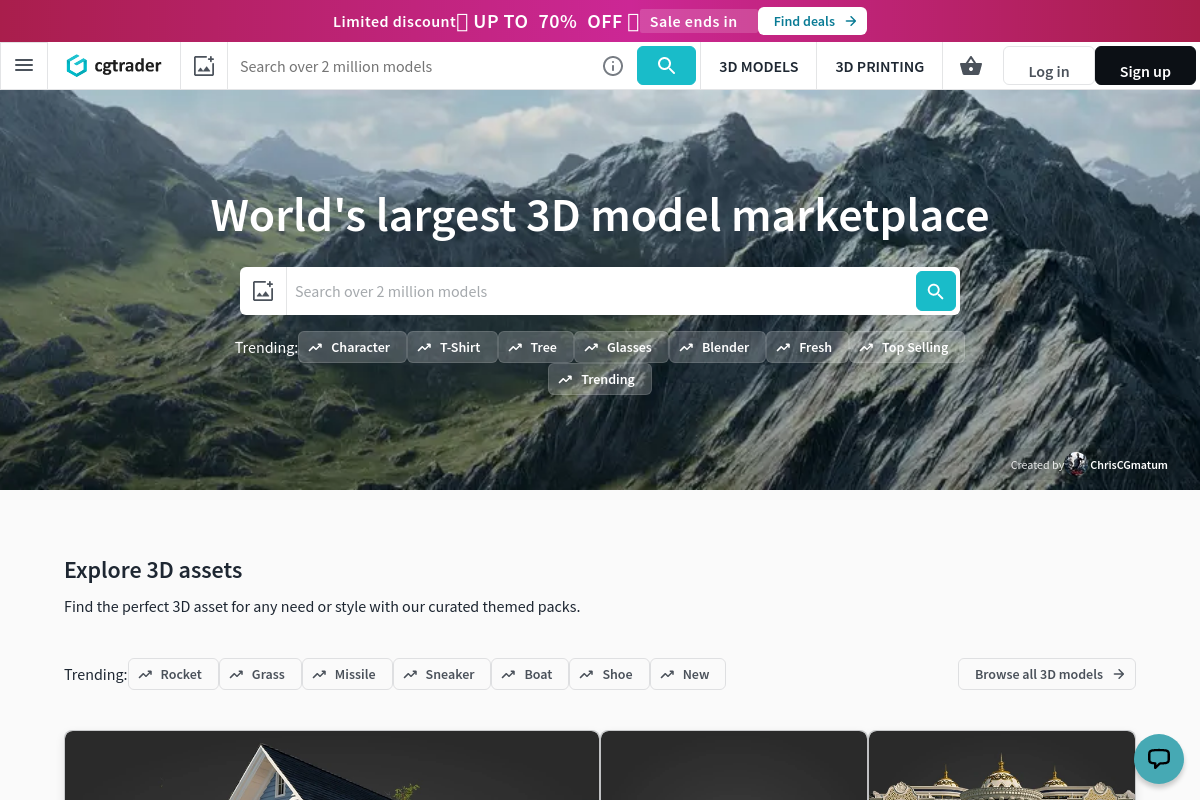The width and height of the screenshot is (1200, 800).
Task: Select the New trending tag
Action: click(x=688, y=674)
